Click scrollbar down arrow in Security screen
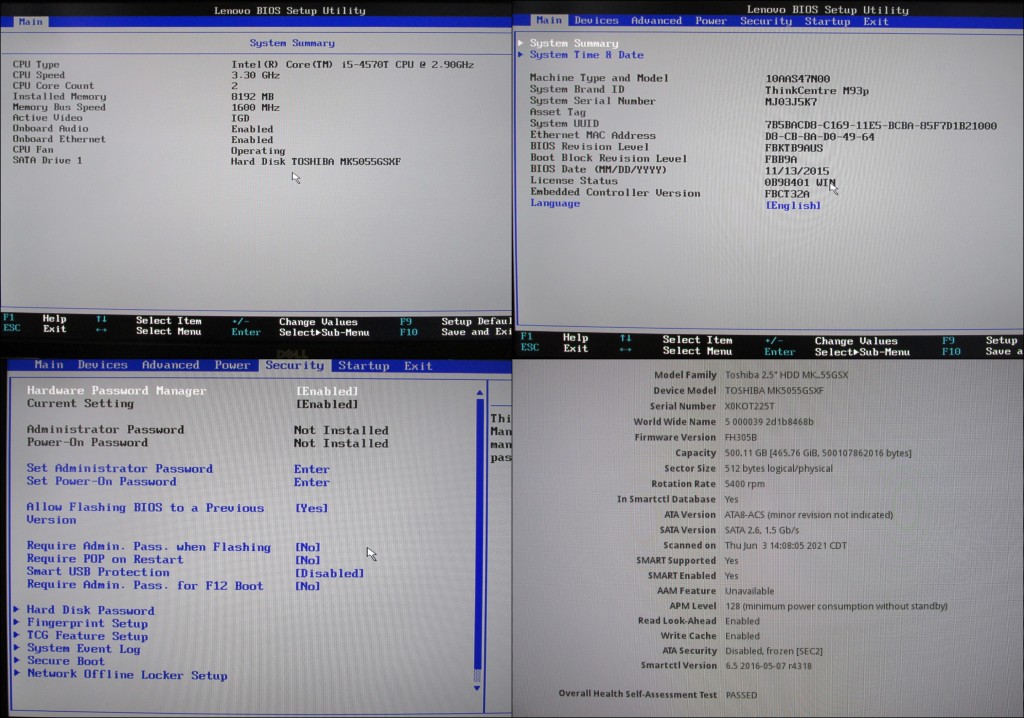This screenshot has height=718, width=1024. [477, 688]
